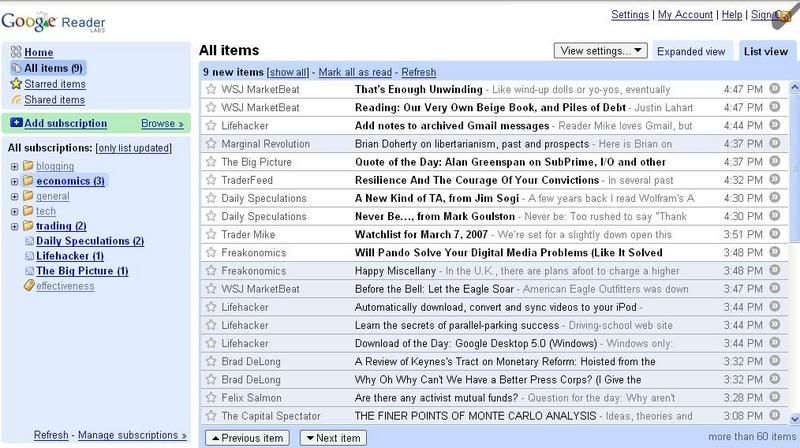Click arrow icon on 'Are there any activist mutual funds' row
The height and width of the screenshot is (448, 800).
[x=774, y=396]
